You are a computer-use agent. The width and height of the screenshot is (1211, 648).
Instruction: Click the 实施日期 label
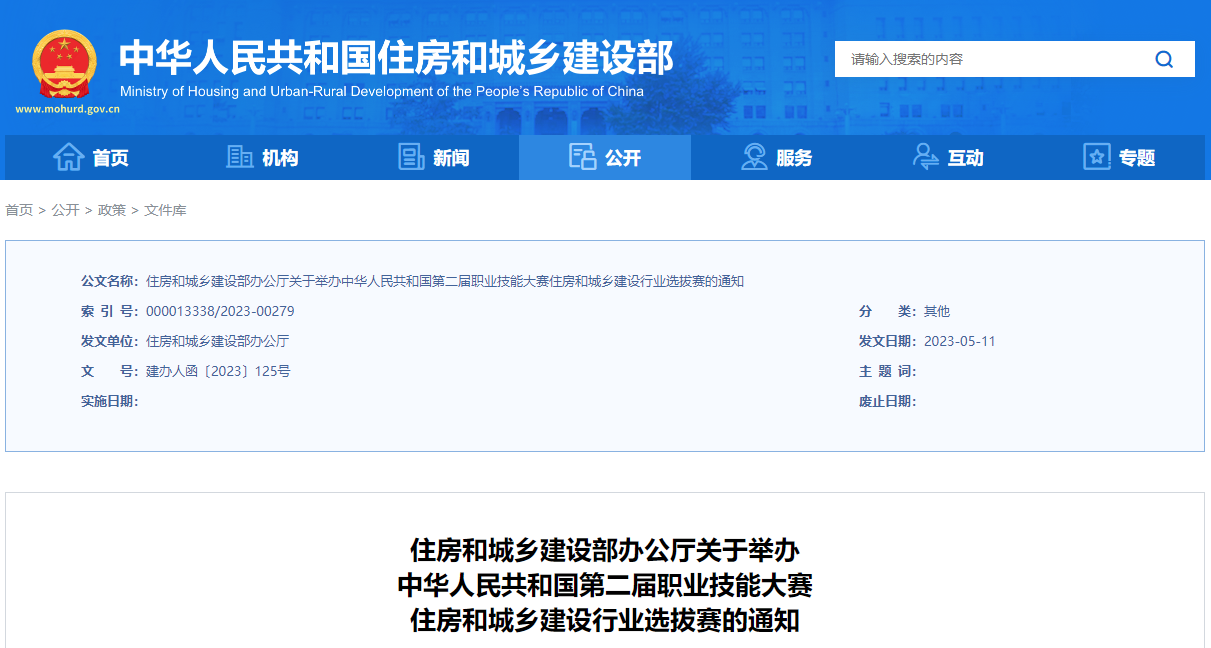click(110, 401)
